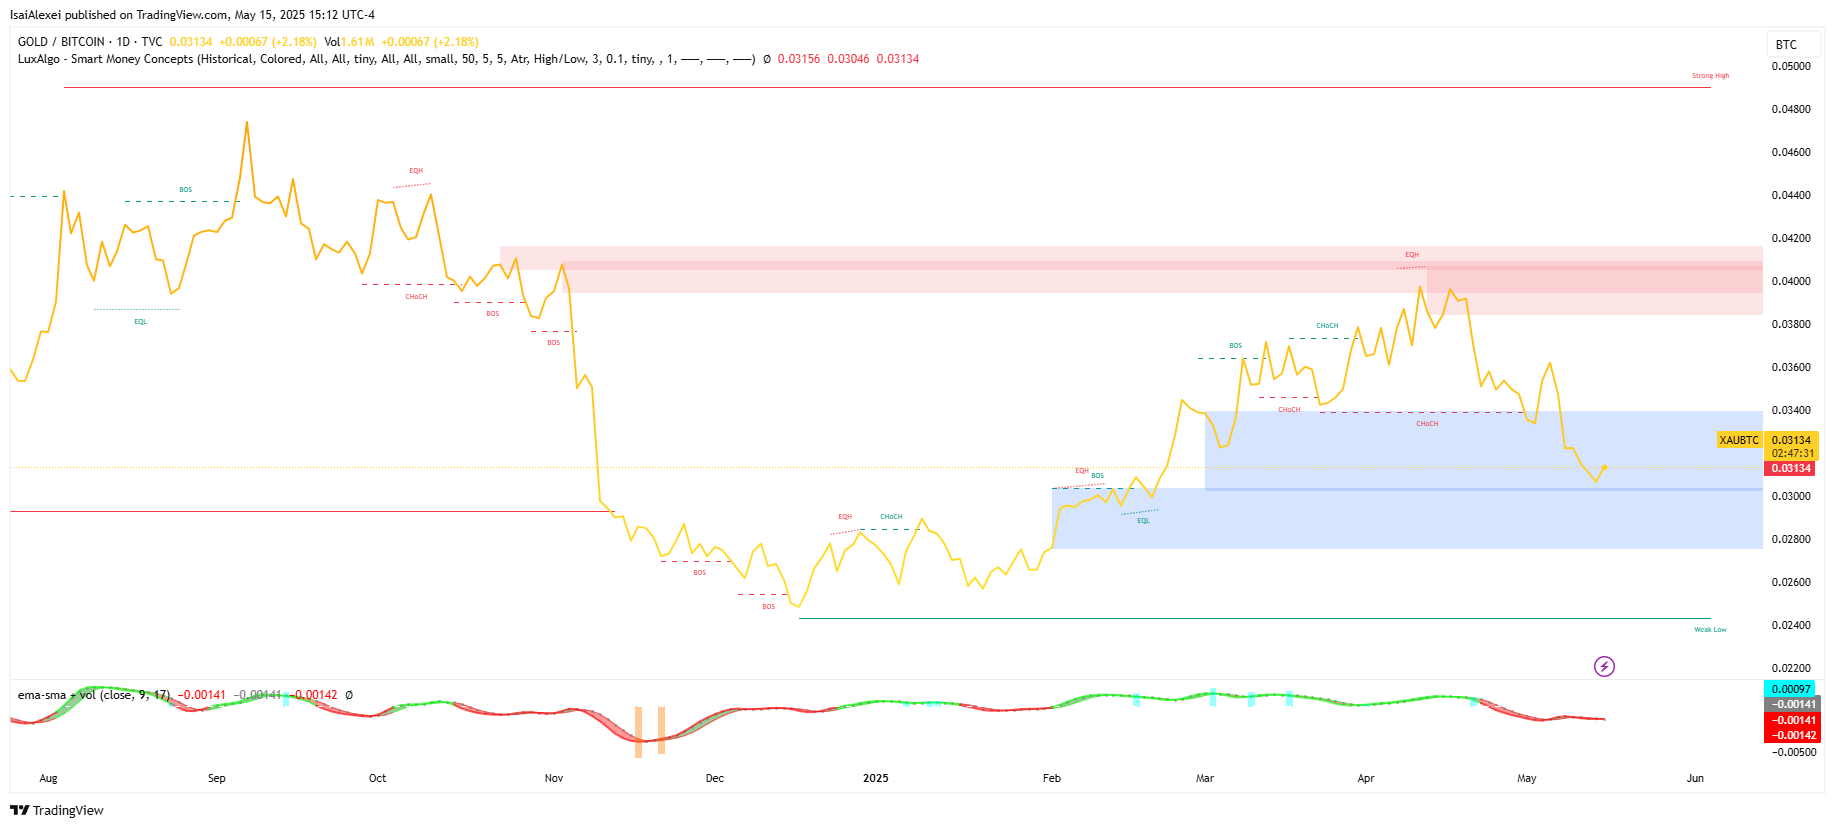Click the Nov label on time axis
1835x828 pixels.
[554, 779]
